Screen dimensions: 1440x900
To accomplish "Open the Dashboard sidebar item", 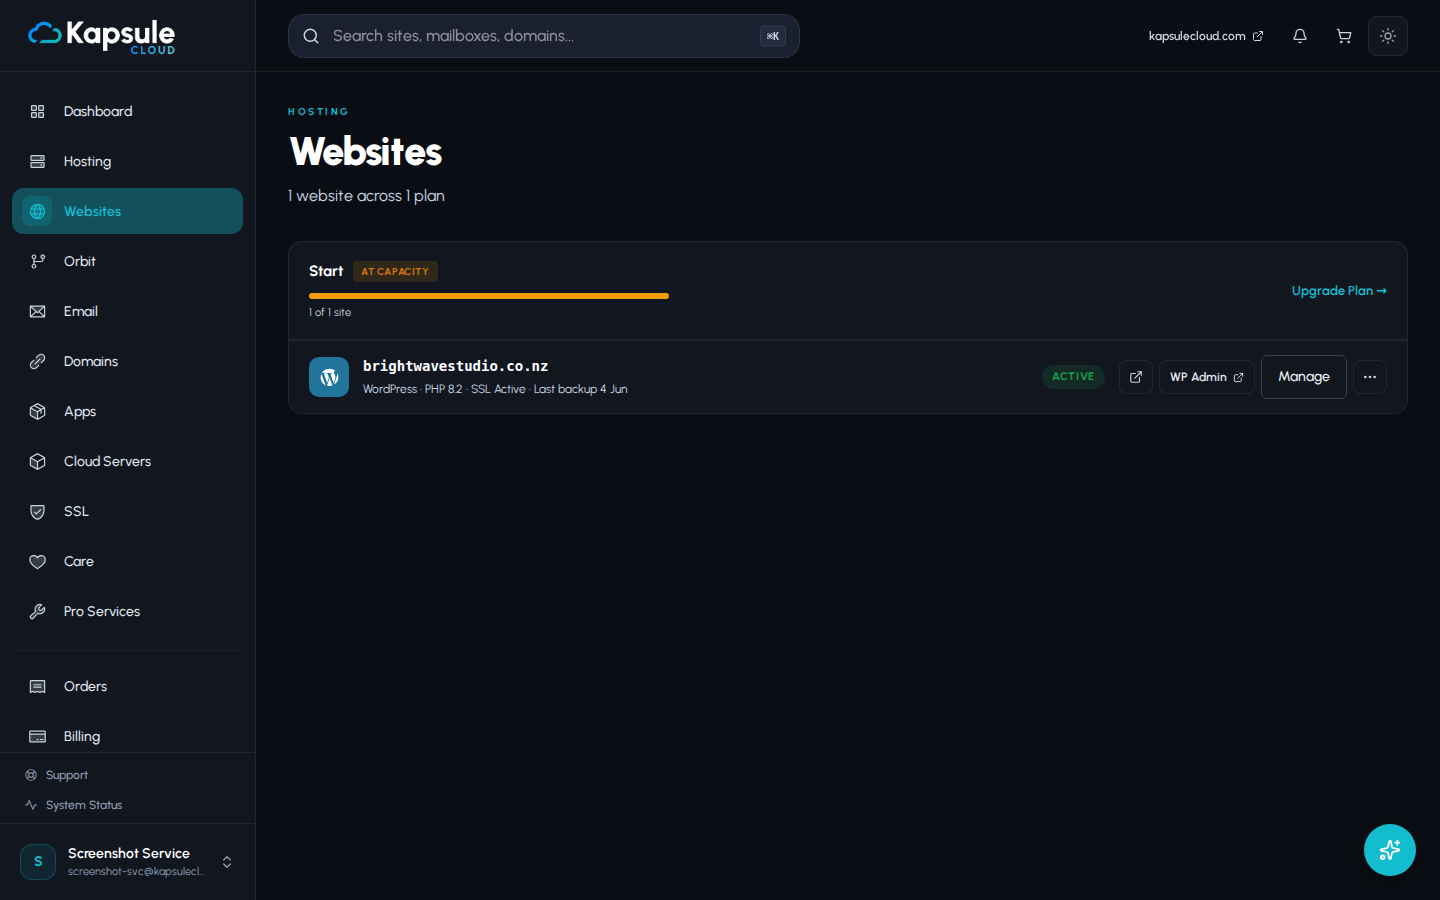I will click(x=127, y=111).
